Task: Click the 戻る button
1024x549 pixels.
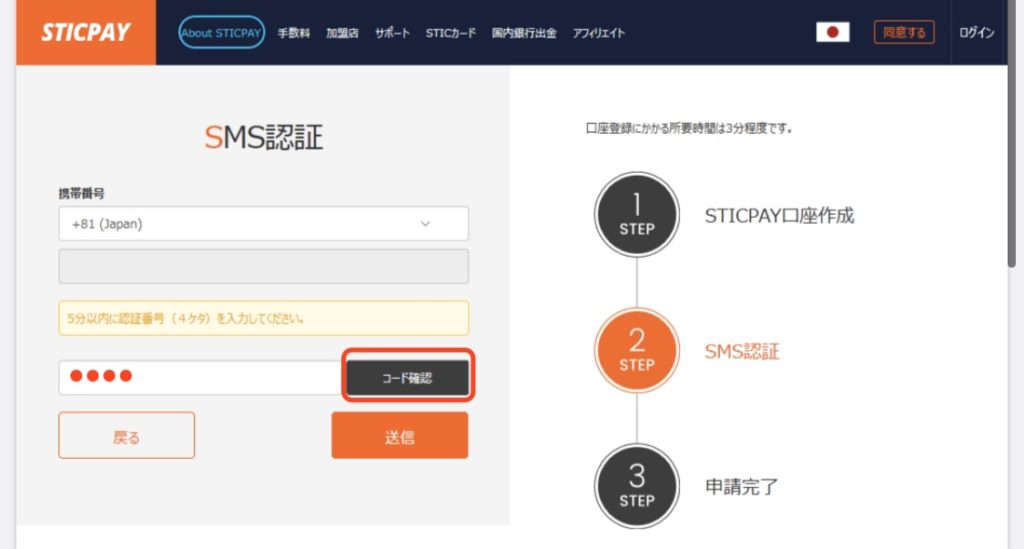Action: (127, 435)
